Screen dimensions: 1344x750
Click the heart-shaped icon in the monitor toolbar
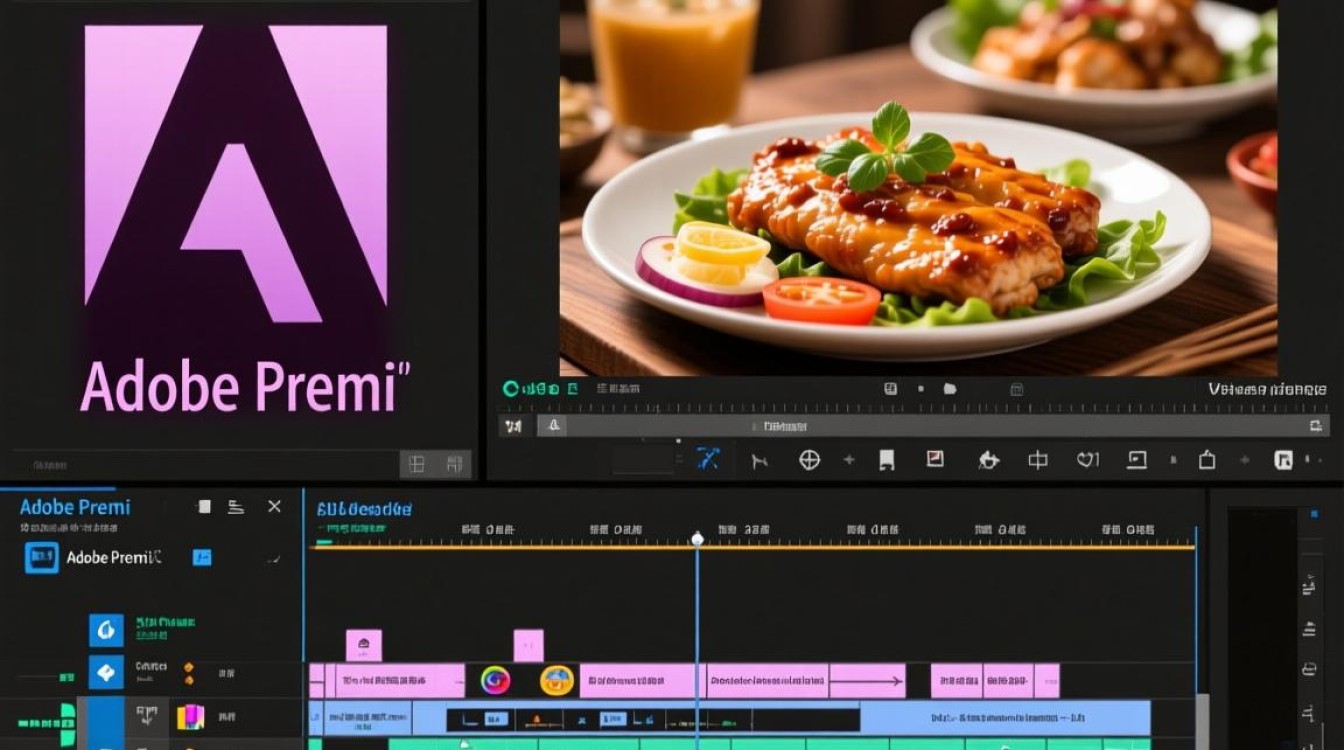[1088, 460]
